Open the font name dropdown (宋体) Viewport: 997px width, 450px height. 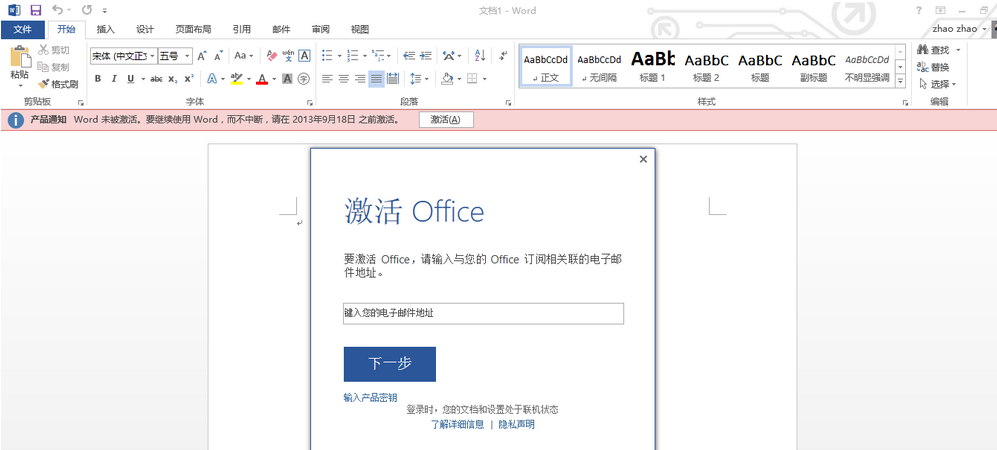coord(153,57)
